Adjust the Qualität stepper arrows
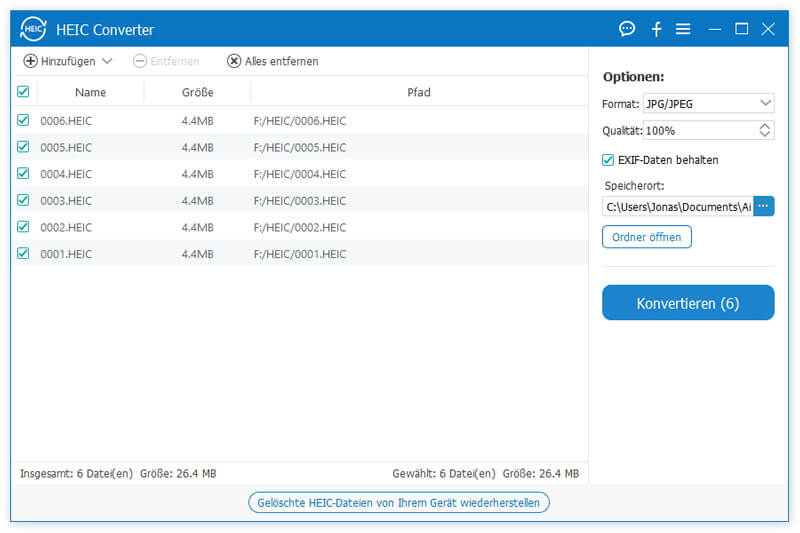Image resolution: width=800 pixels, height=533 pixels. coord(765,130)
